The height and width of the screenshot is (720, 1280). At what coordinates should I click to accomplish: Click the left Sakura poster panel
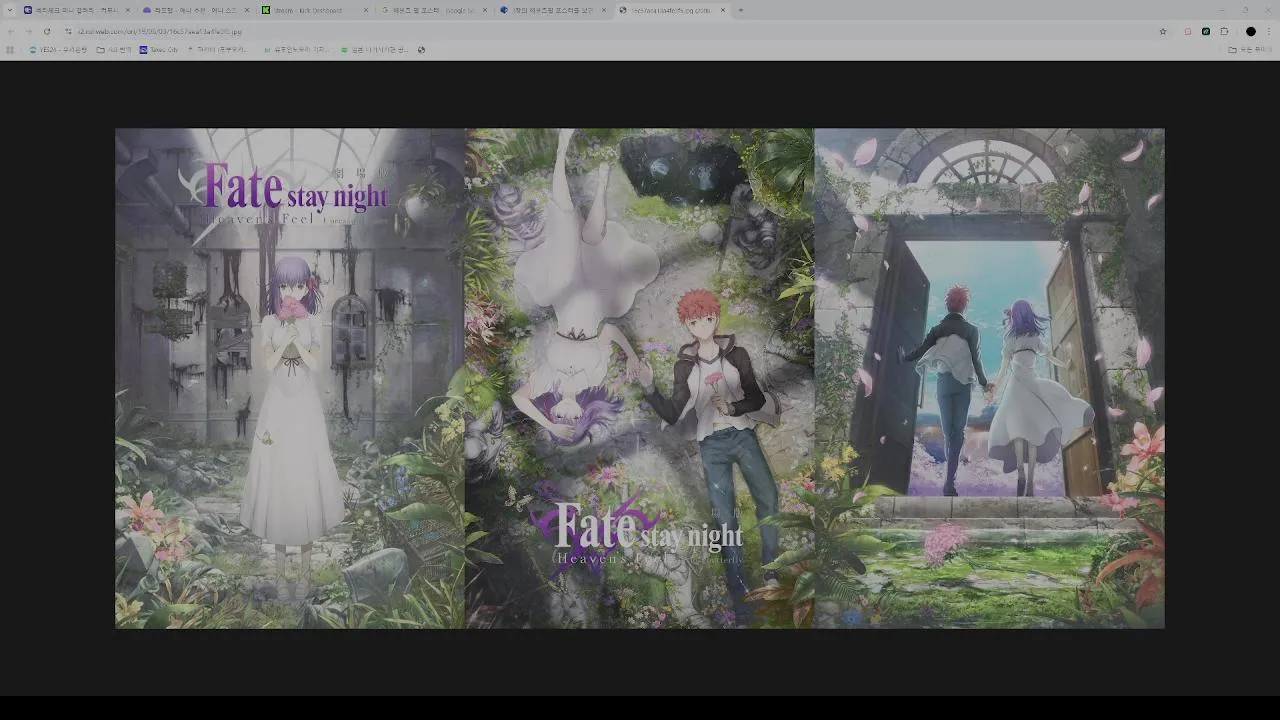pyautogui.click(x=290, y=378)
